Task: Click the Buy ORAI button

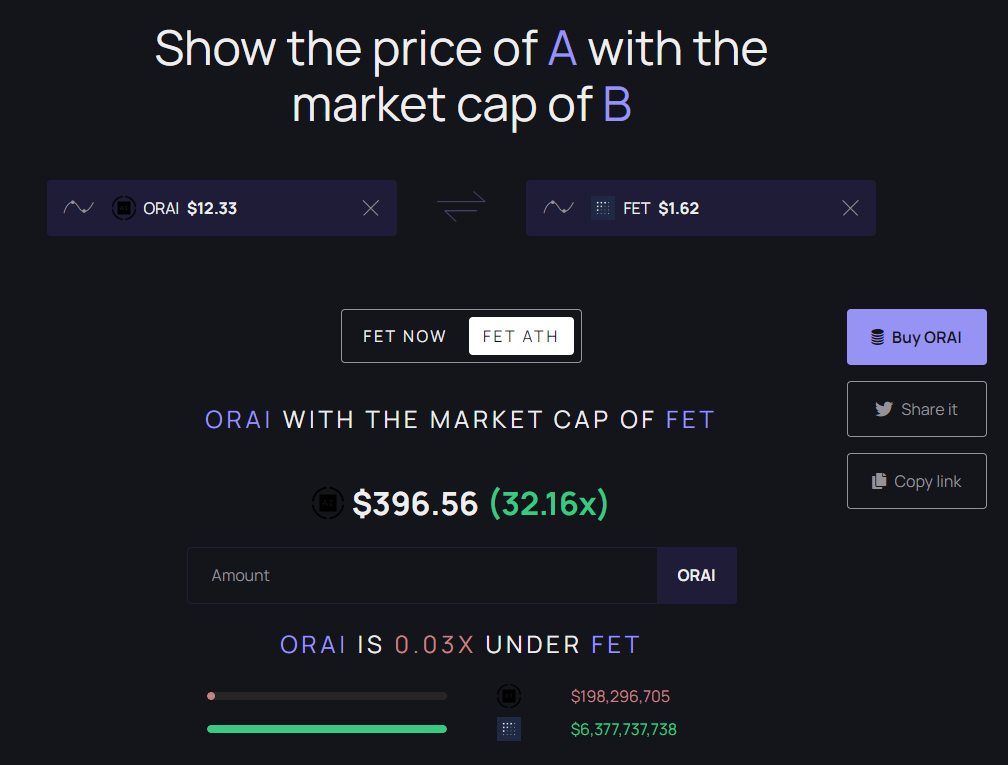Action: click(x=917, y=337)
